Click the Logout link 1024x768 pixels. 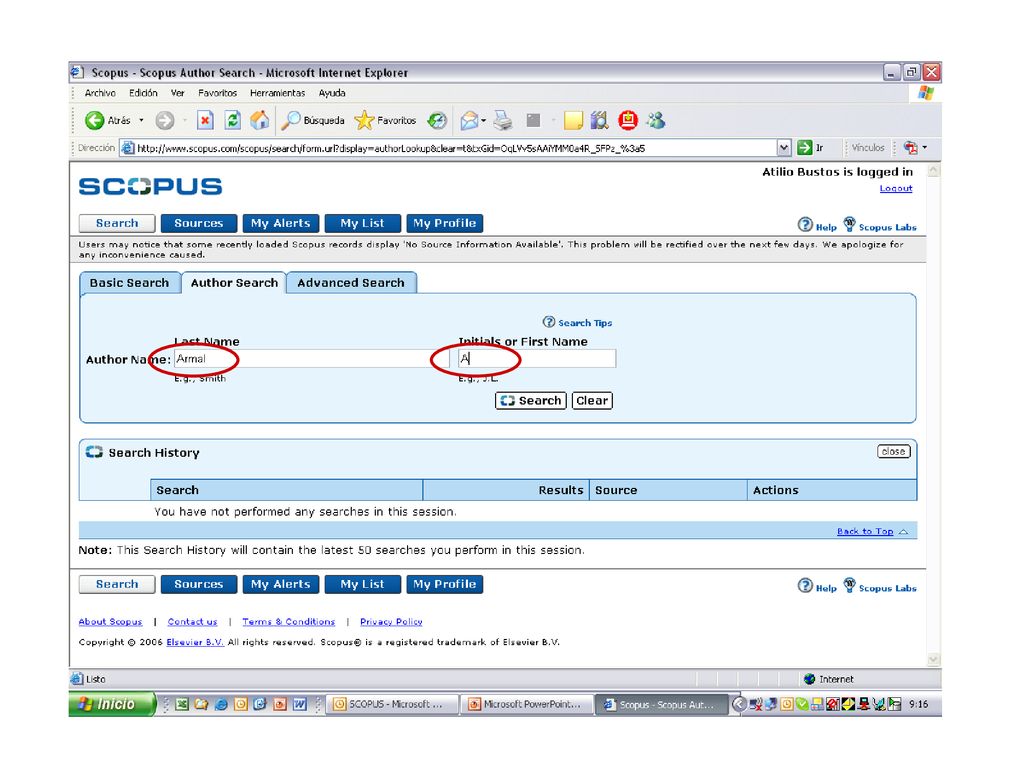pos(895,188)
